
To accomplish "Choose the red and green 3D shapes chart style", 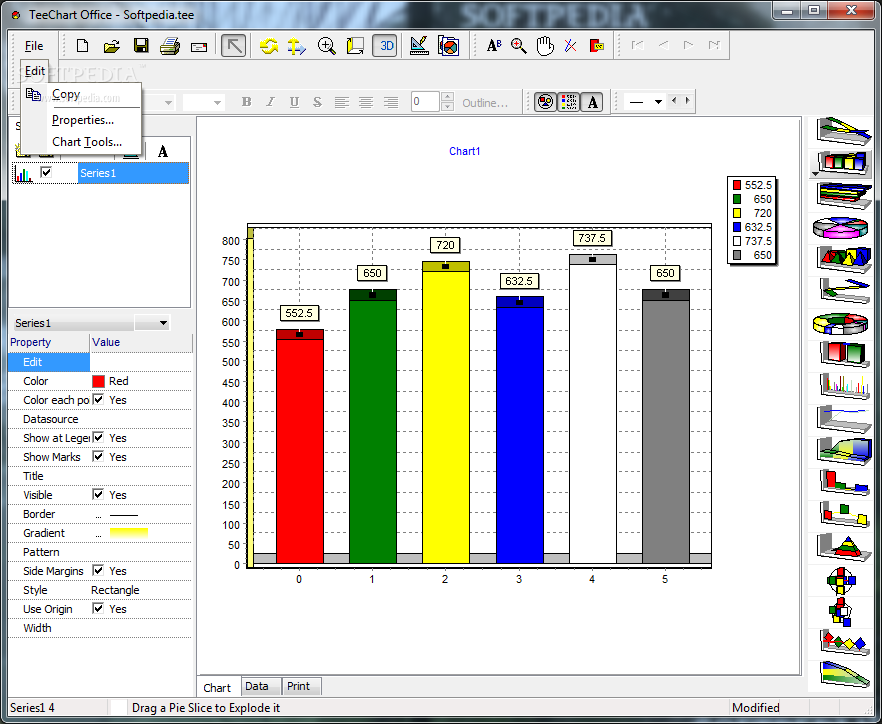I will click(842, 355).
